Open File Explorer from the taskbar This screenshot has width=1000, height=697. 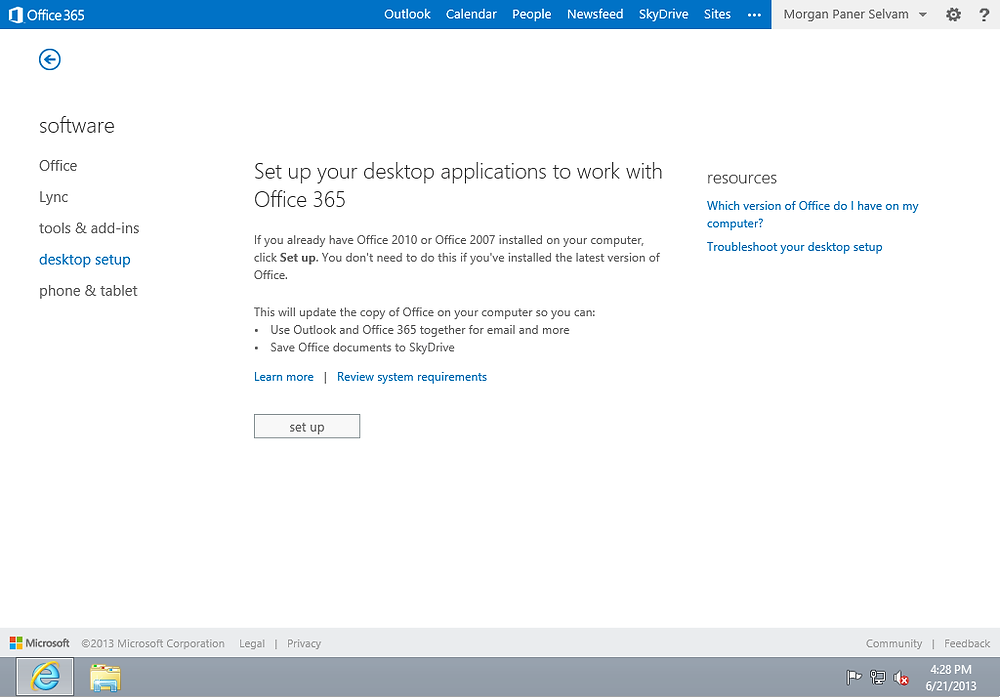[x=105, y=677]
